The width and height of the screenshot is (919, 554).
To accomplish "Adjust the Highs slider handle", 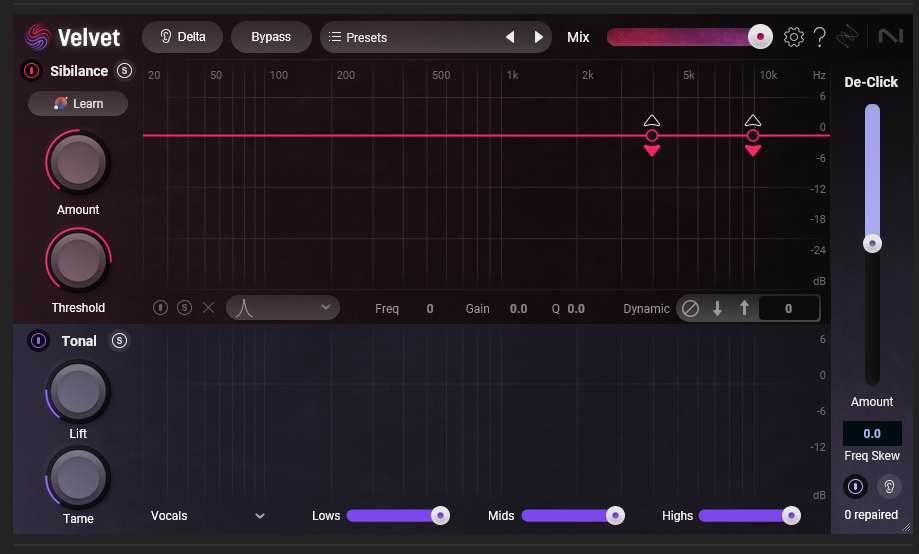I will [791, 516].
